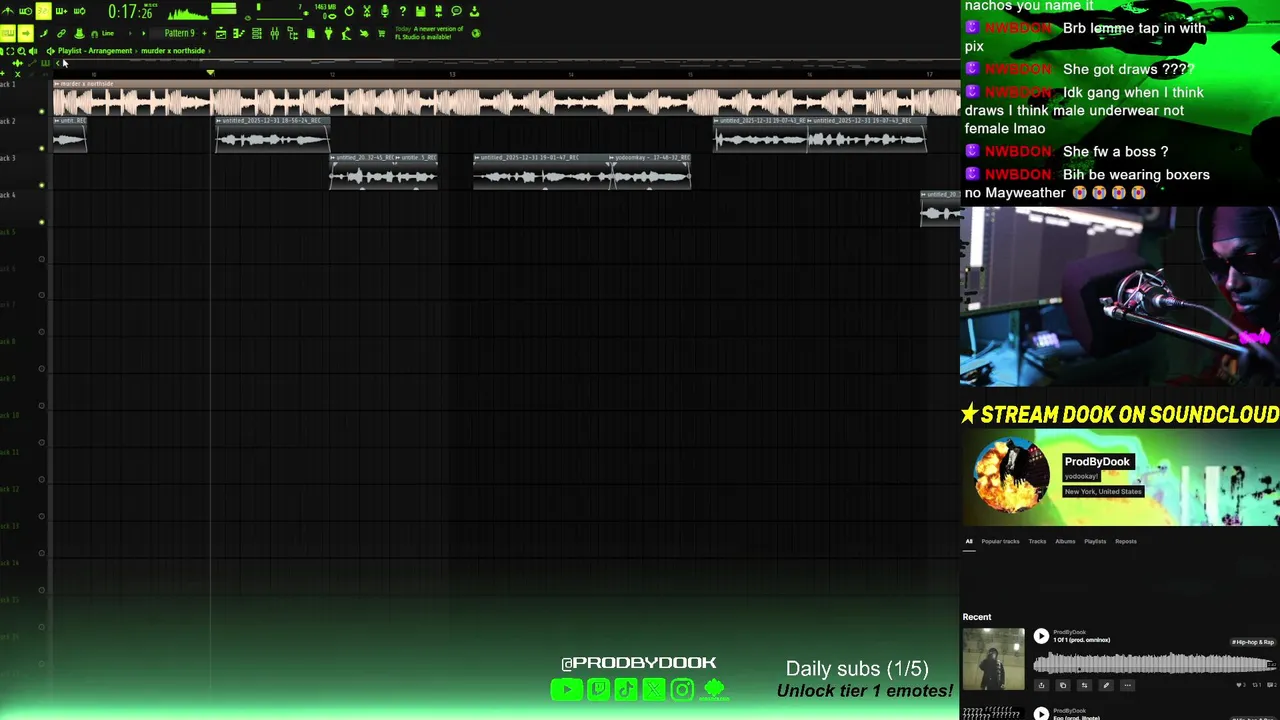Open the Channel rack toolbar icon
1280x720 pixels.
[x=257, y=34]
